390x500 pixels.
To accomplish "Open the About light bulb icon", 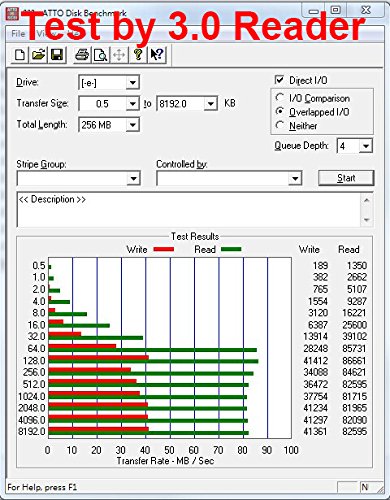I will click(x=138, y=54).
